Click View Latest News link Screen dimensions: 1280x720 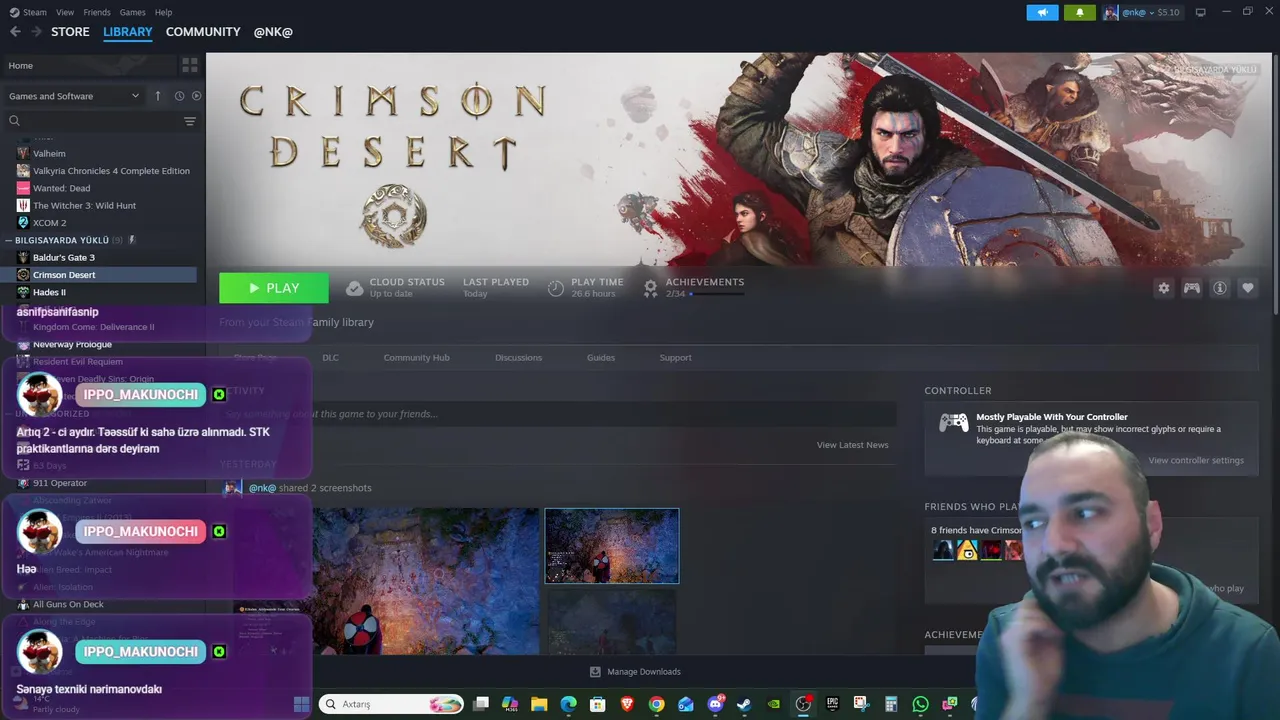coord(852,445)
